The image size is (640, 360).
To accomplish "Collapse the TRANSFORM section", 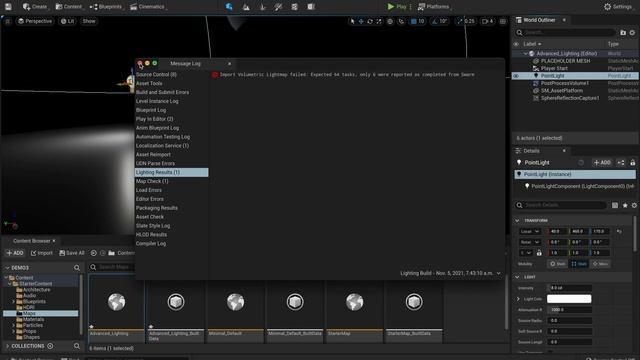I will point(517,220).
